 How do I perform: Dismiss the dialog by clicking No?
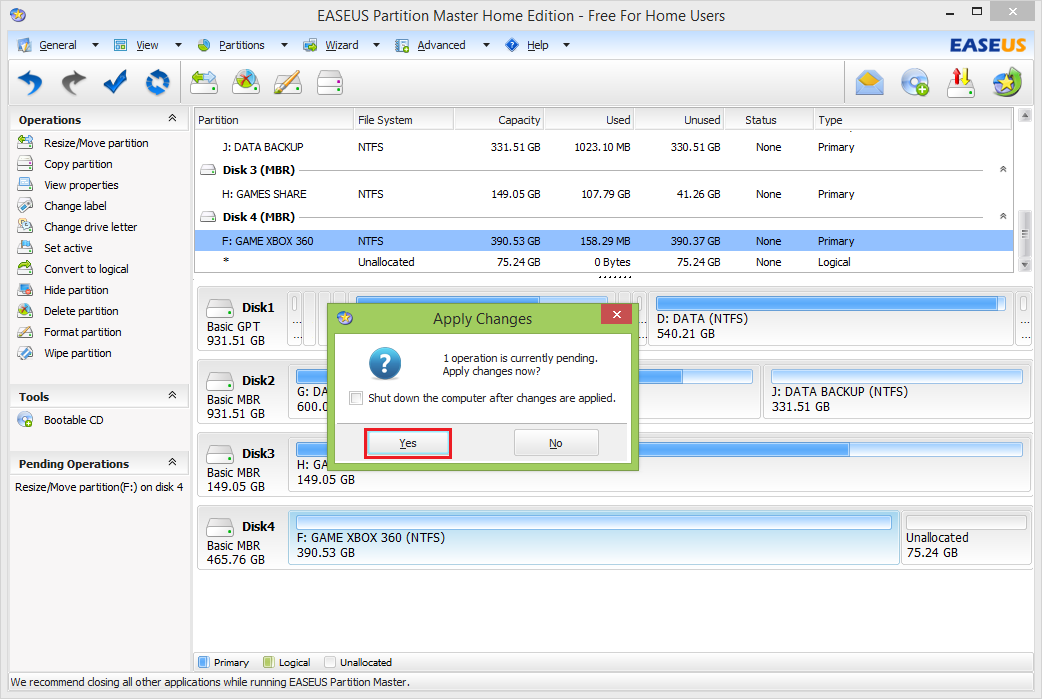[556, 442]
